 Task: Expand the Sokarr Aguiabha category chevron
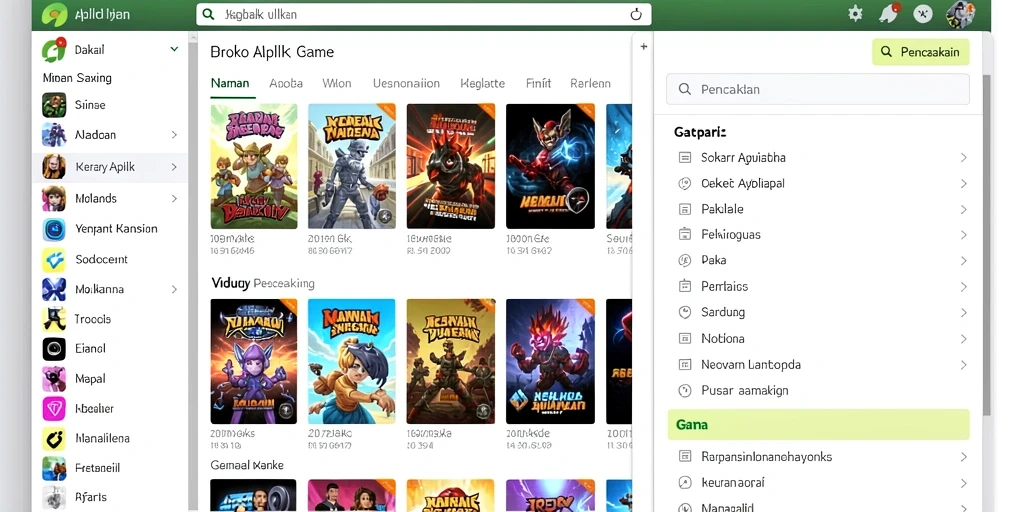point(963,157)
